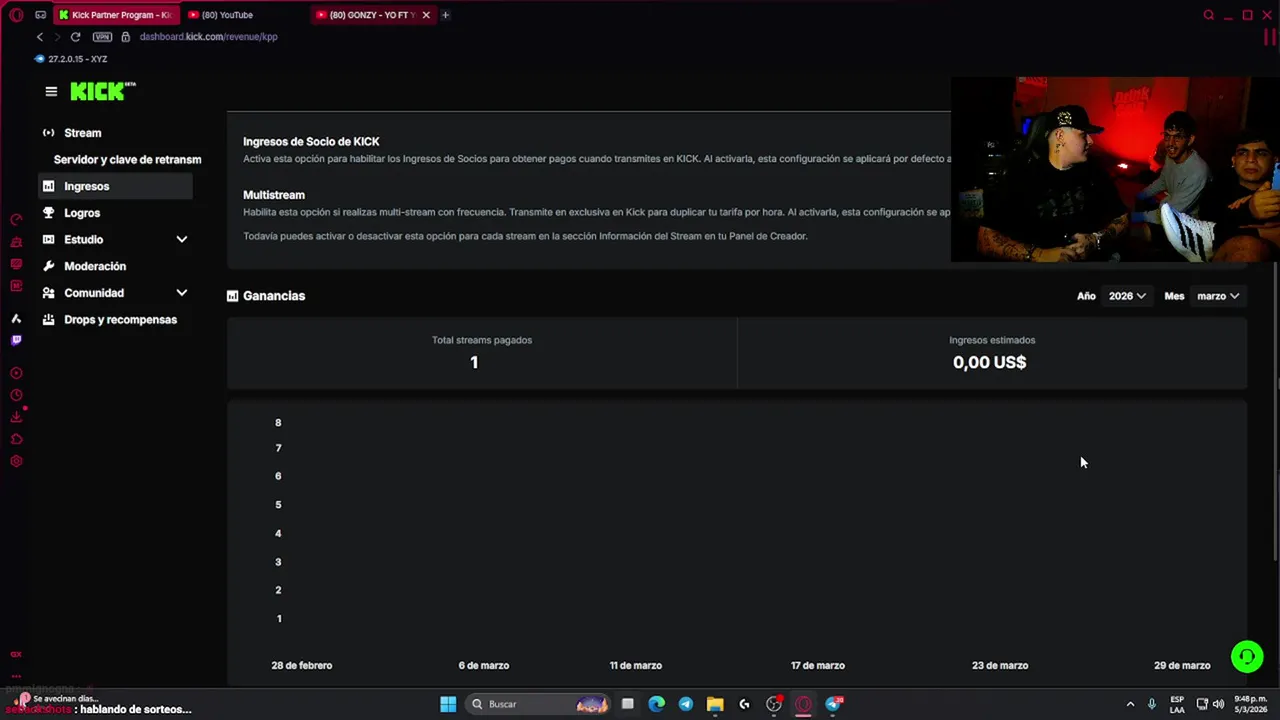The height and width of the screenshot is (720, 1280).
Task: Go back to previous page
Action: [x=40, y=37]
